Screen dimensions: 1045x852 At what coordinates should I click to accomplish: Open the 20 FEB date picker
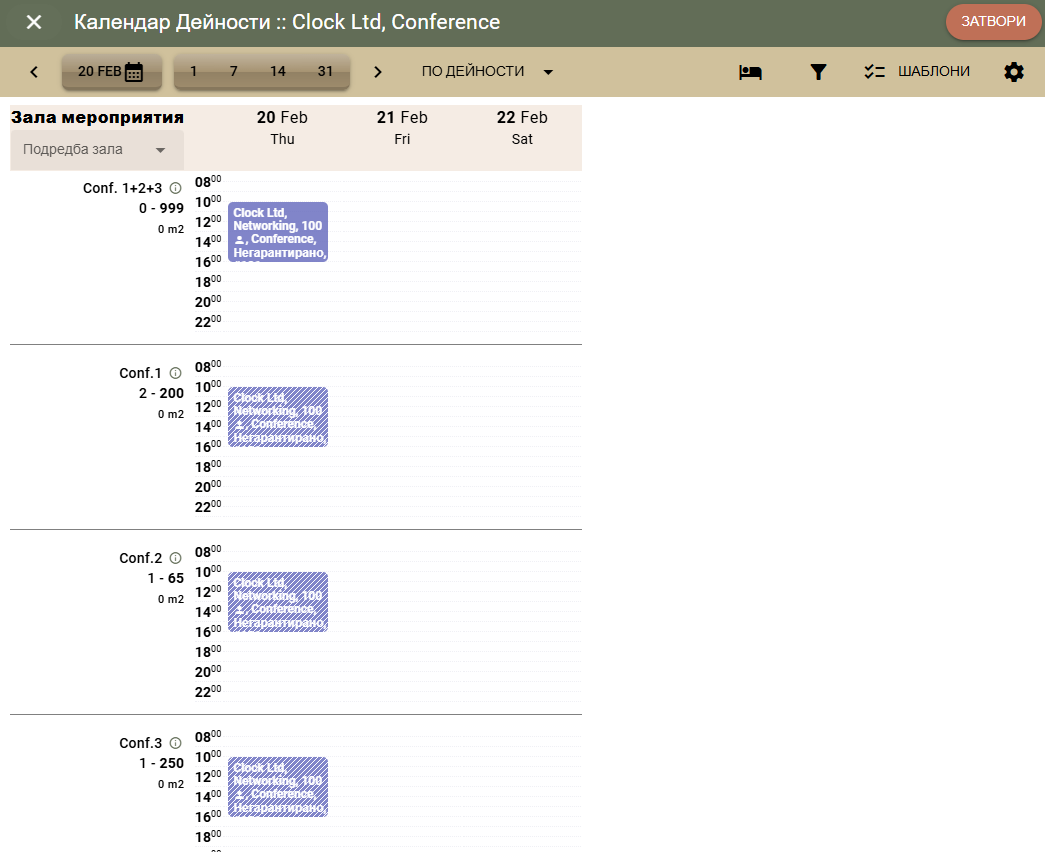coord(111,71)
